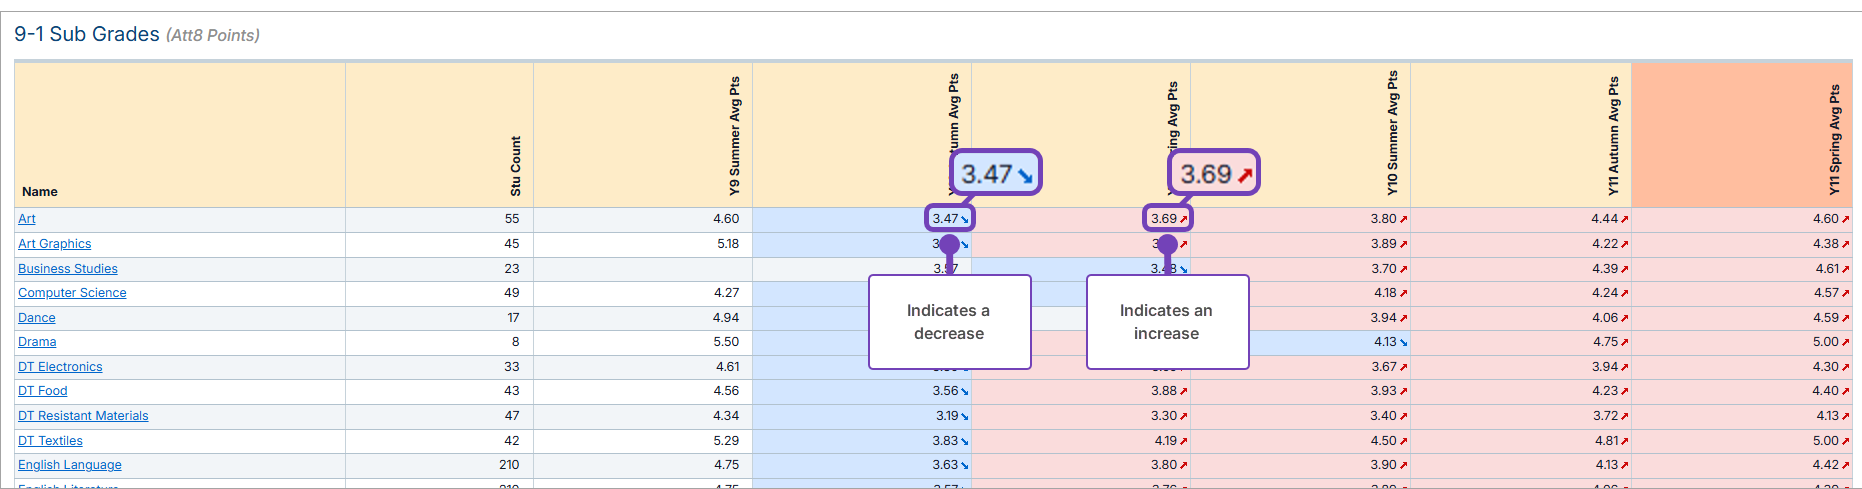The image size is (1862, 489).
Task: Click the Y9 Summer Avg Pts column header
Action: tap(735, 136)
